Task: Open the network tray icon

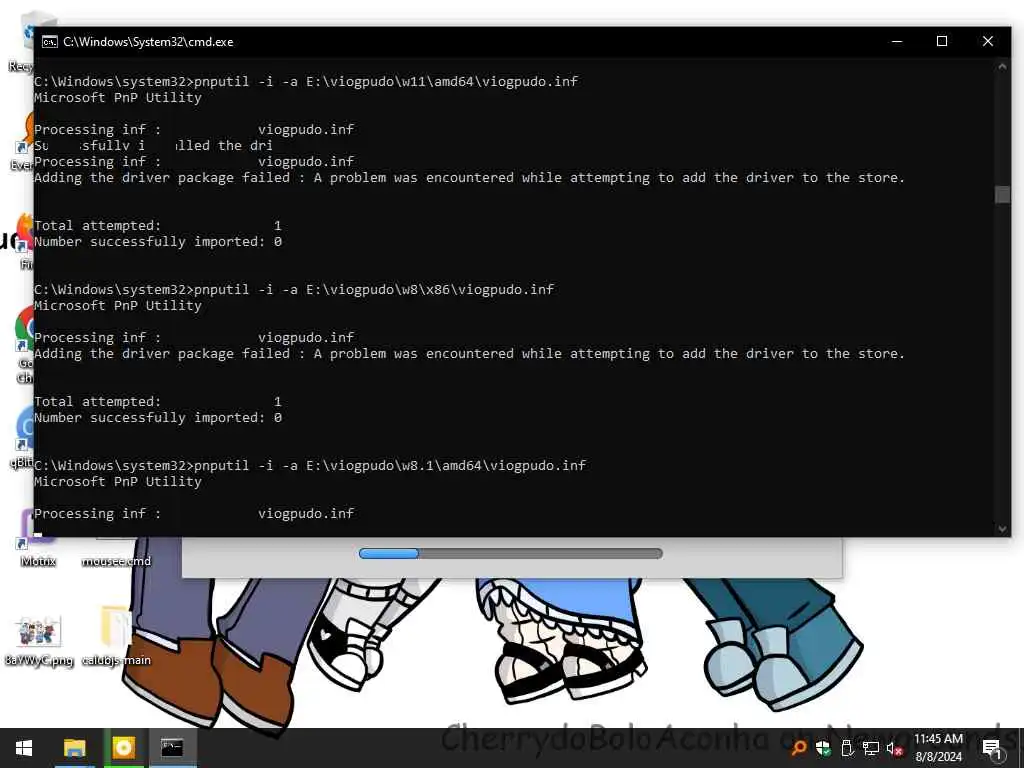Action: click(871, 748)
